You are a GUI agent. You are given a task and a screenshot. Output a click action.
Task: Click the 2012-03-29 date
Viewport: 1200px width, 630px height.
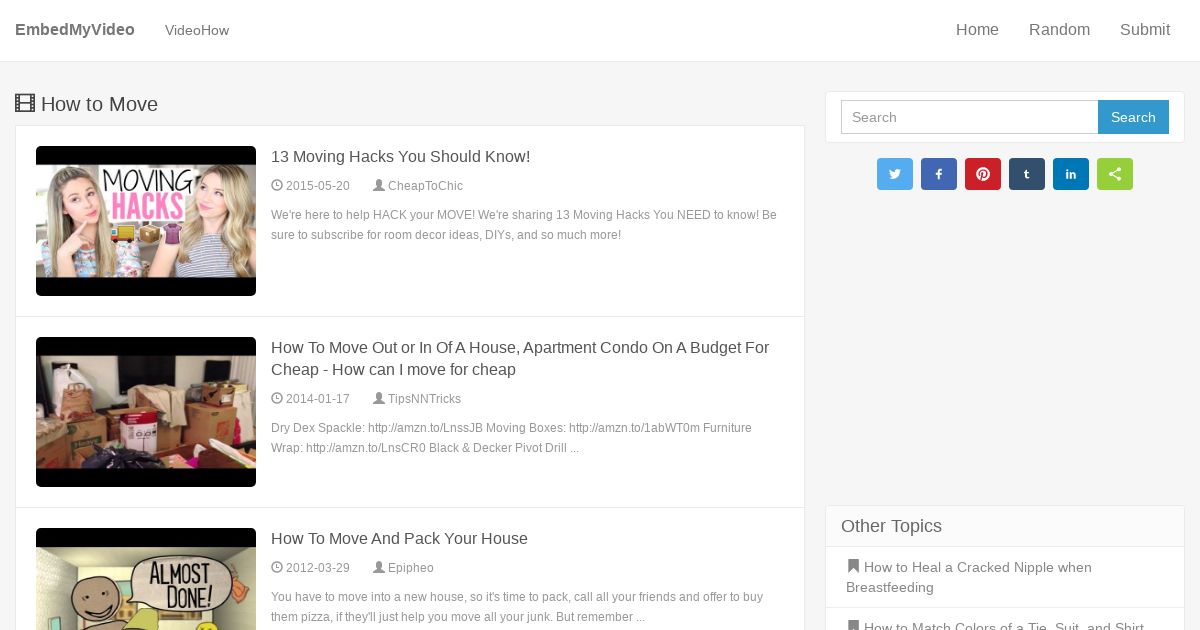[318, 568]
